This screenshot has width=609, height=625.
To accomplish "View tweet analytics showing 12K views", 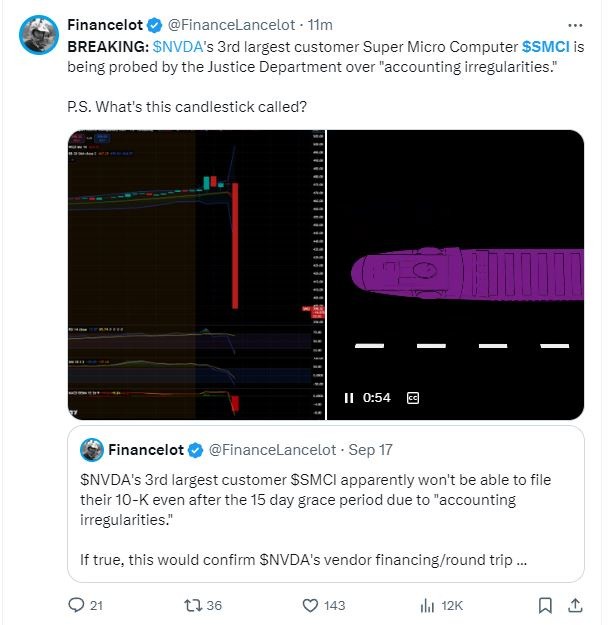I will 428,605.
